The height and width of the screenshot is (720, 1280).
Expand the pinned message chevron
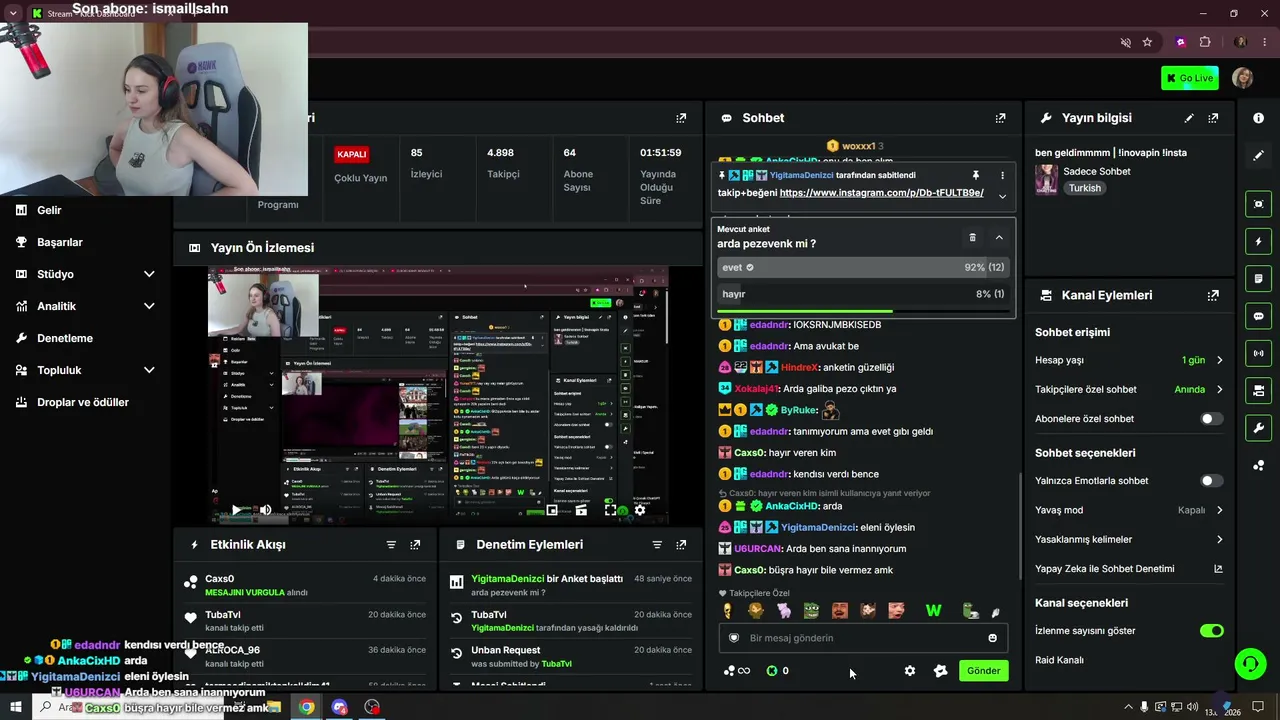pos(1002,196)
